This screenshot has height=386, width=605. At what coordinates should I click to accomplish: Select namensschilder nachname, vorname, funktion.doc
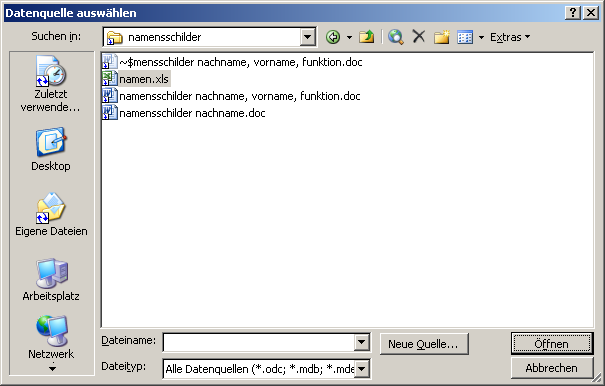(232, 96)
